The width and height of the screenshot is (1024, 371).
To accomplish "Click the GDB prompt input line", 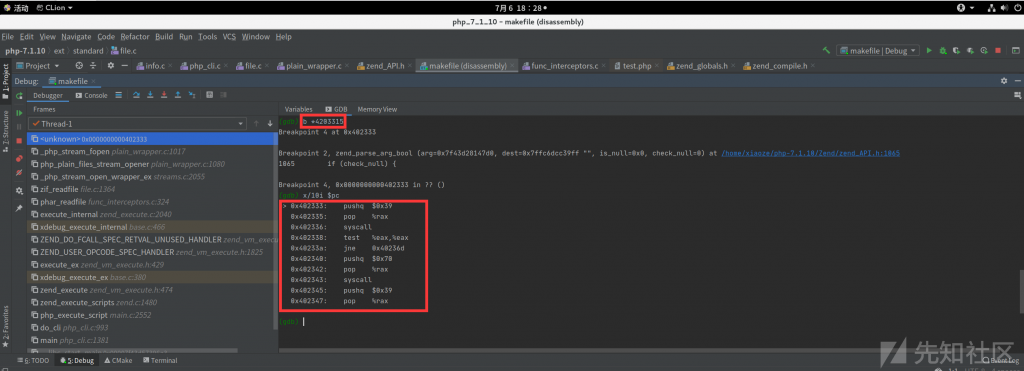I will tap(647, 321).
